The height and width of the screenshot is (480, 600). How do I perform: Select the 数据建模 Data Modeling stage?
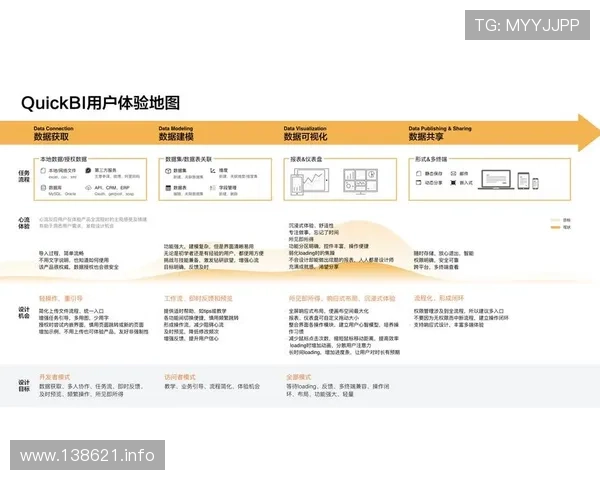click(176, 133)
